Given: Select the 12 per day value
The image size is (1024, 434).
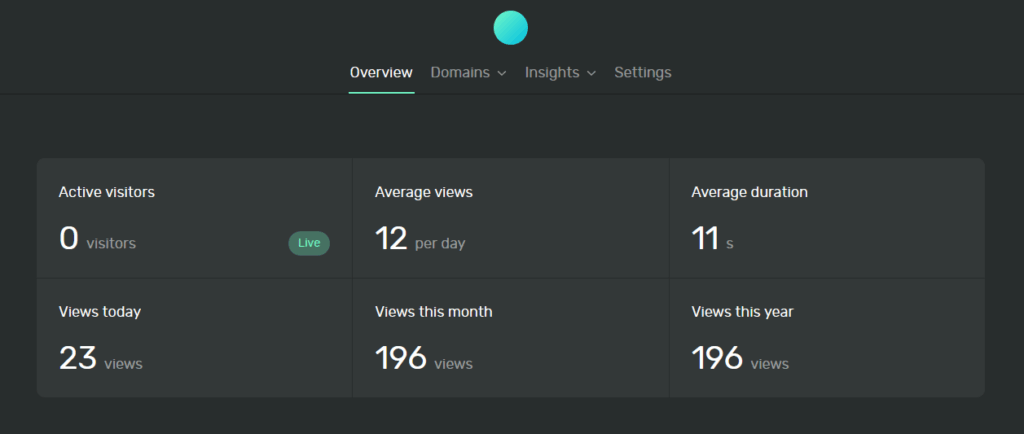Looking at the screenshot, I should point(390,239).
